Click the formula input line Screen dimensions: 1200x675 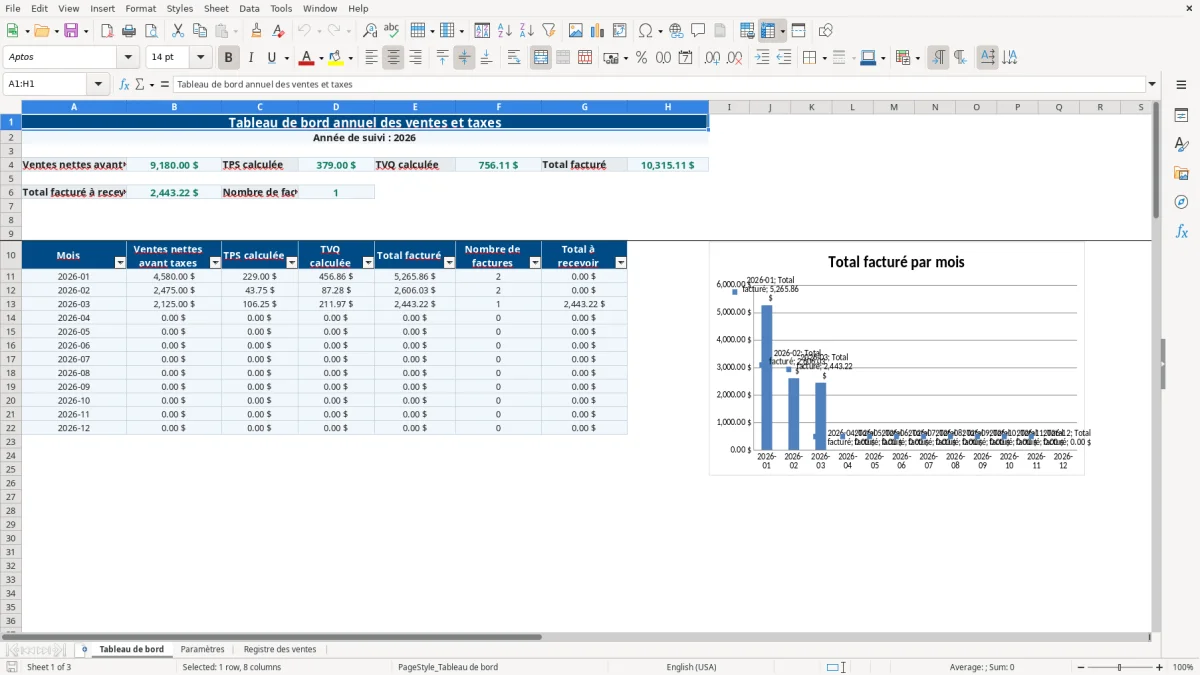click(x=658, y=84)
